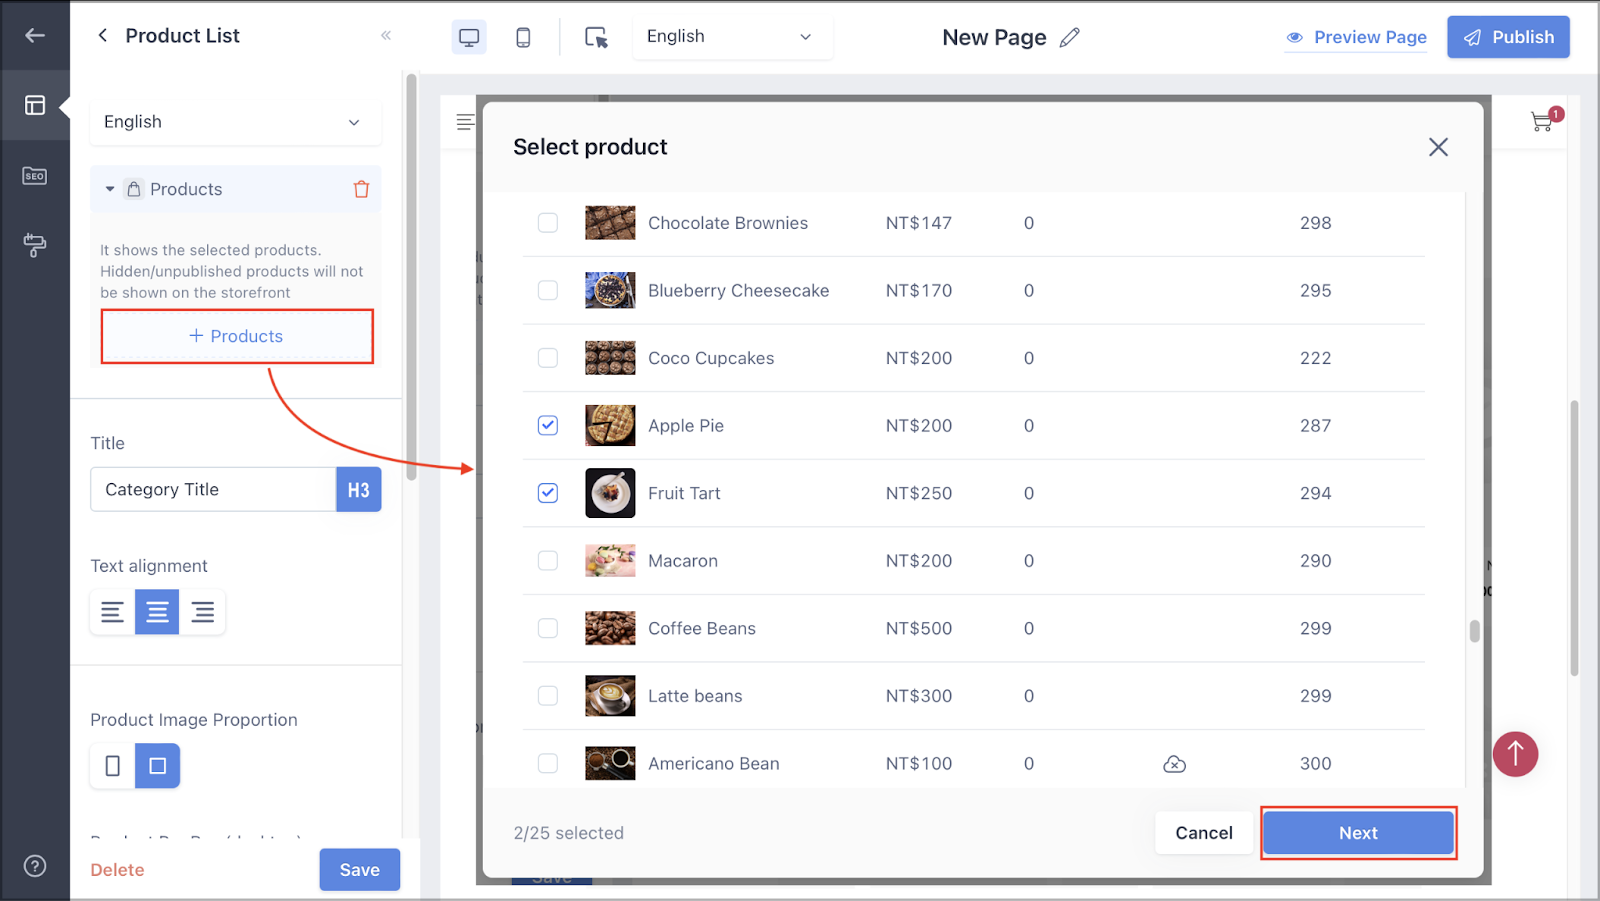
Task: Check the Americano Bean checkbox
Action: click(x=548, y=763)
